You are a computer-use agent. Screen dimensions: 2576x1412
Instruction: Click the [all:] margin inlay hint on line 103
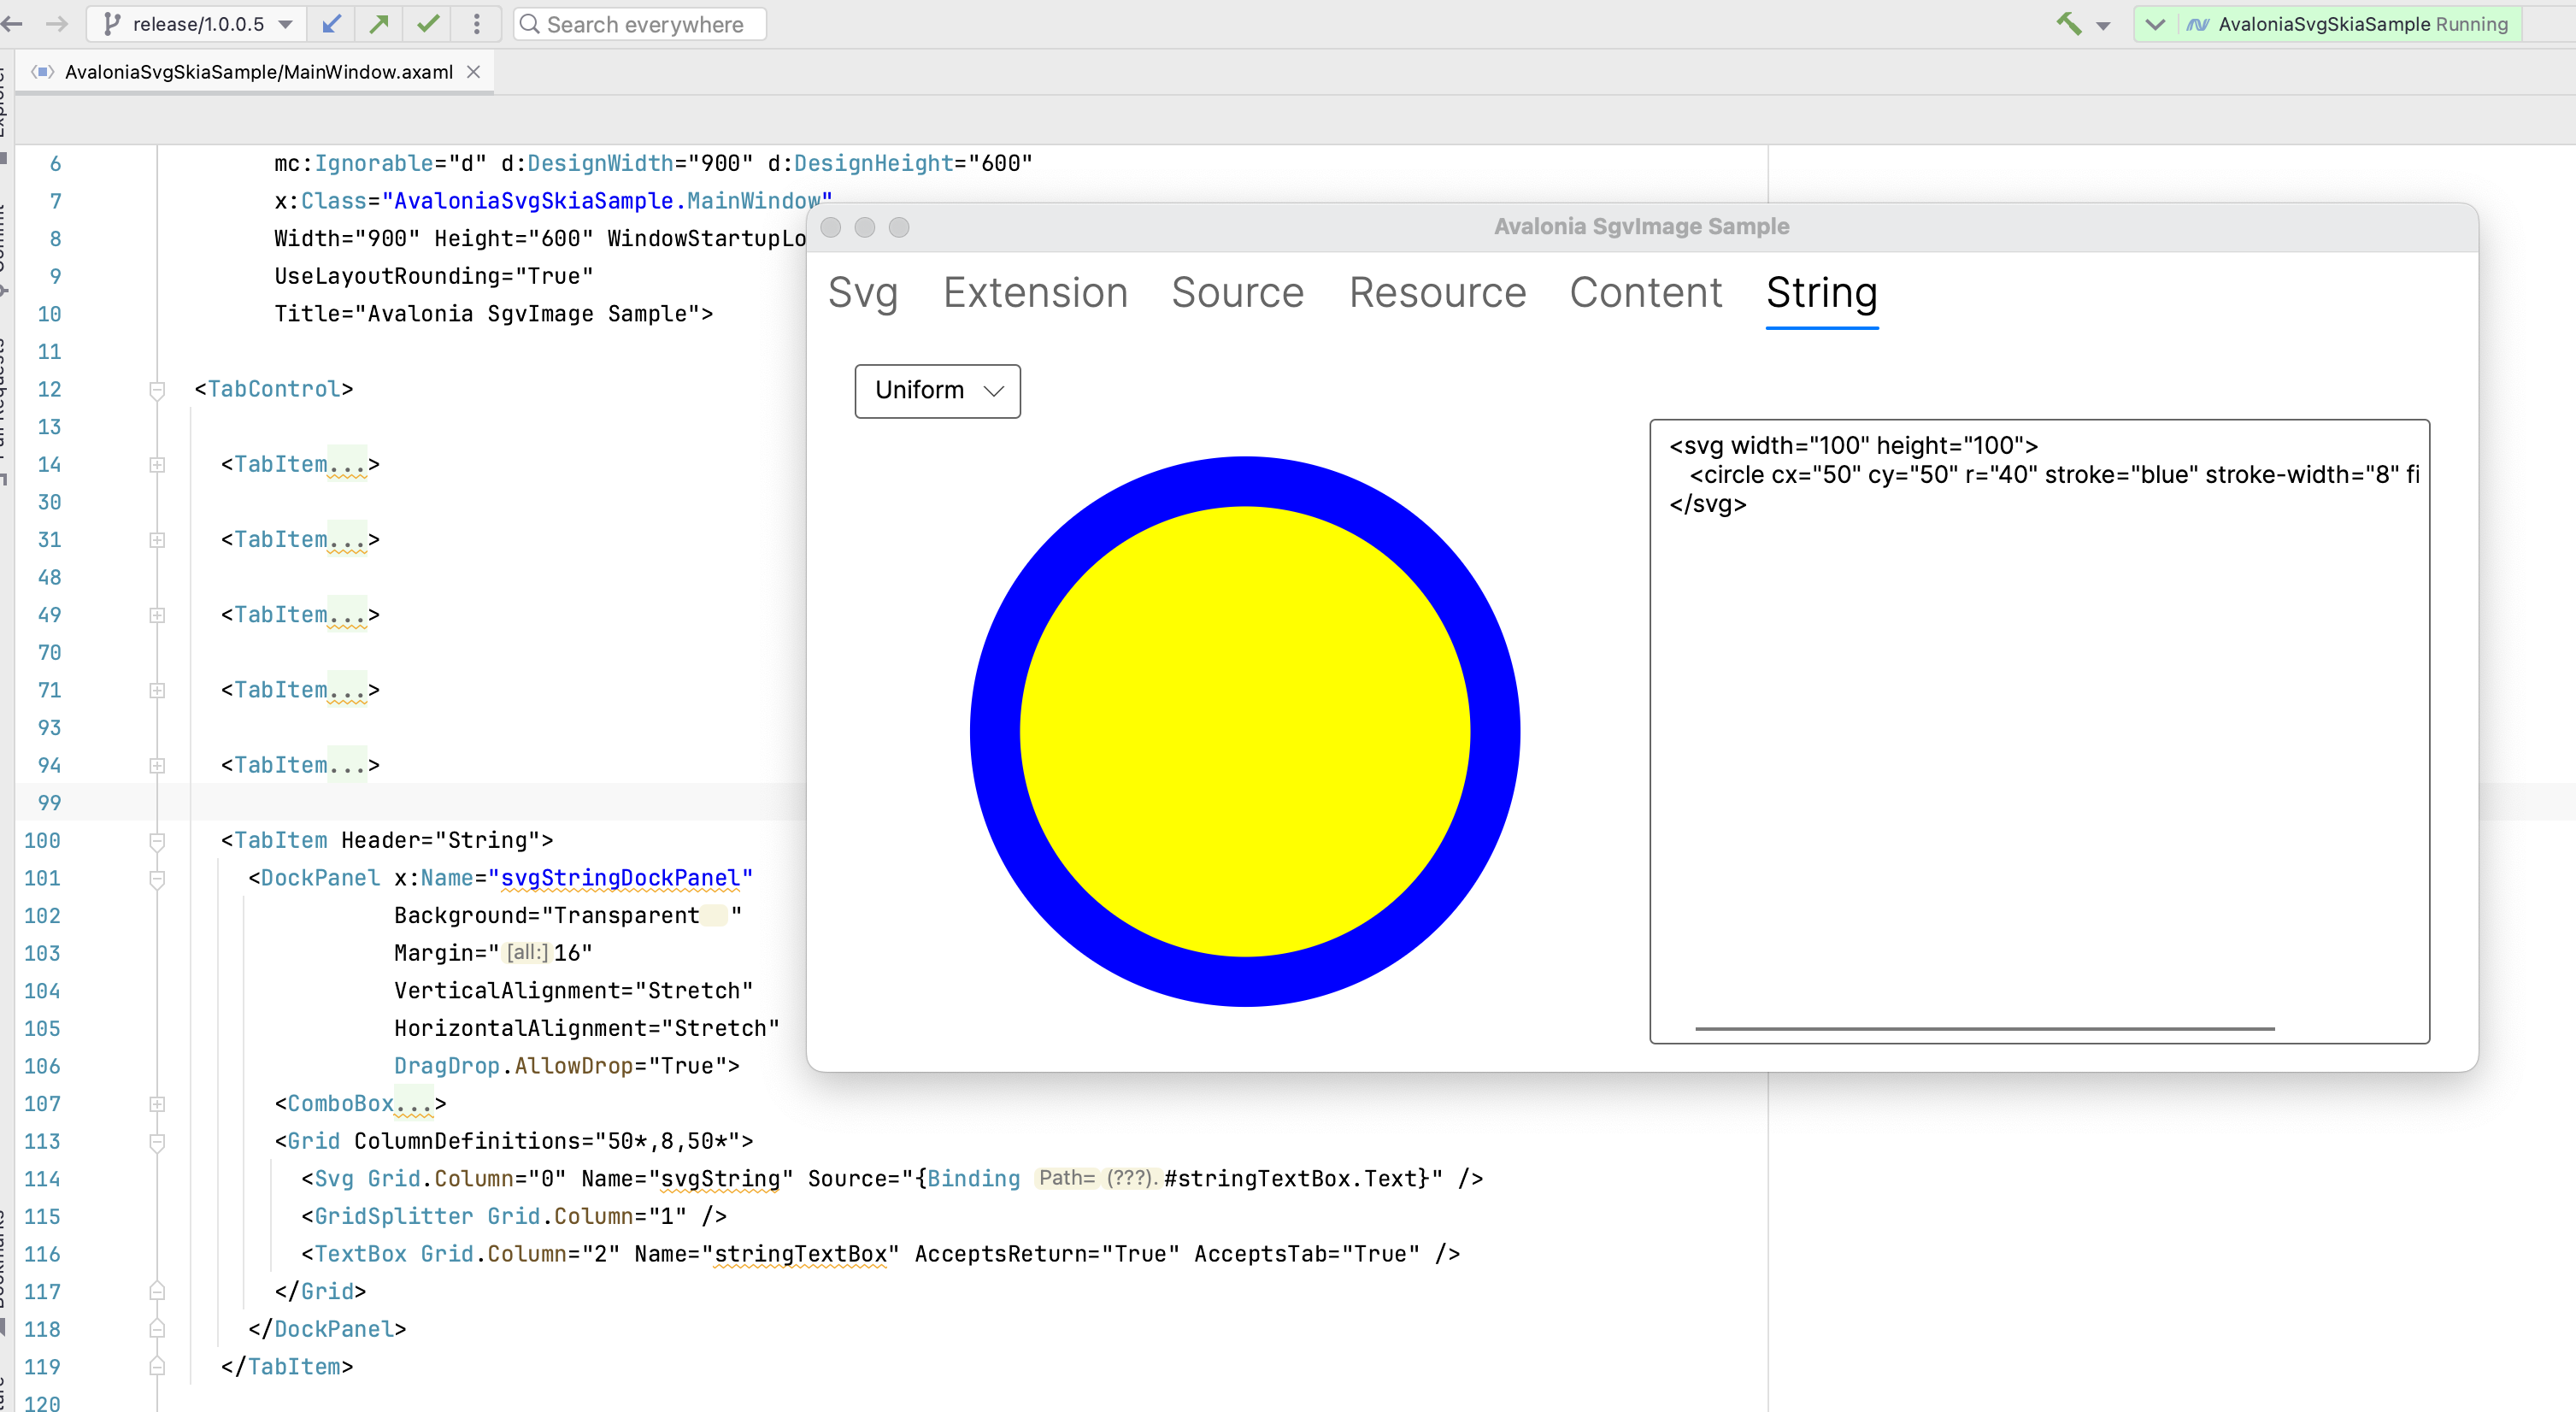coord(527,953)
